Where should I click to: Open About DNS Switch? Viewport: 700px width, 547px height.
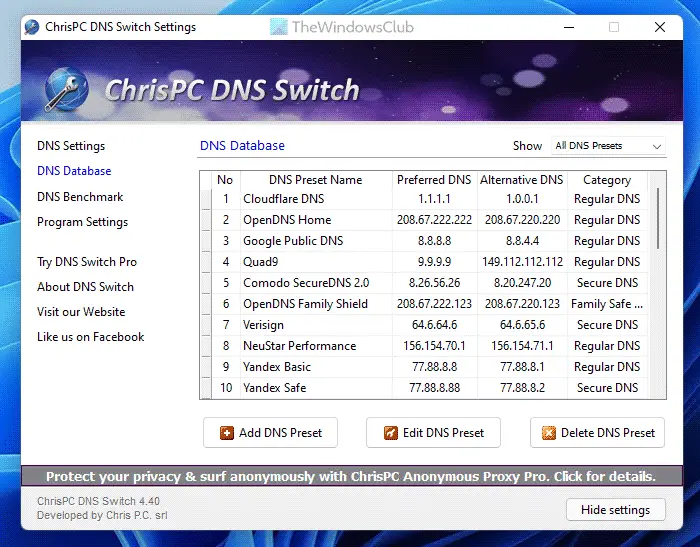coord(85,287)
